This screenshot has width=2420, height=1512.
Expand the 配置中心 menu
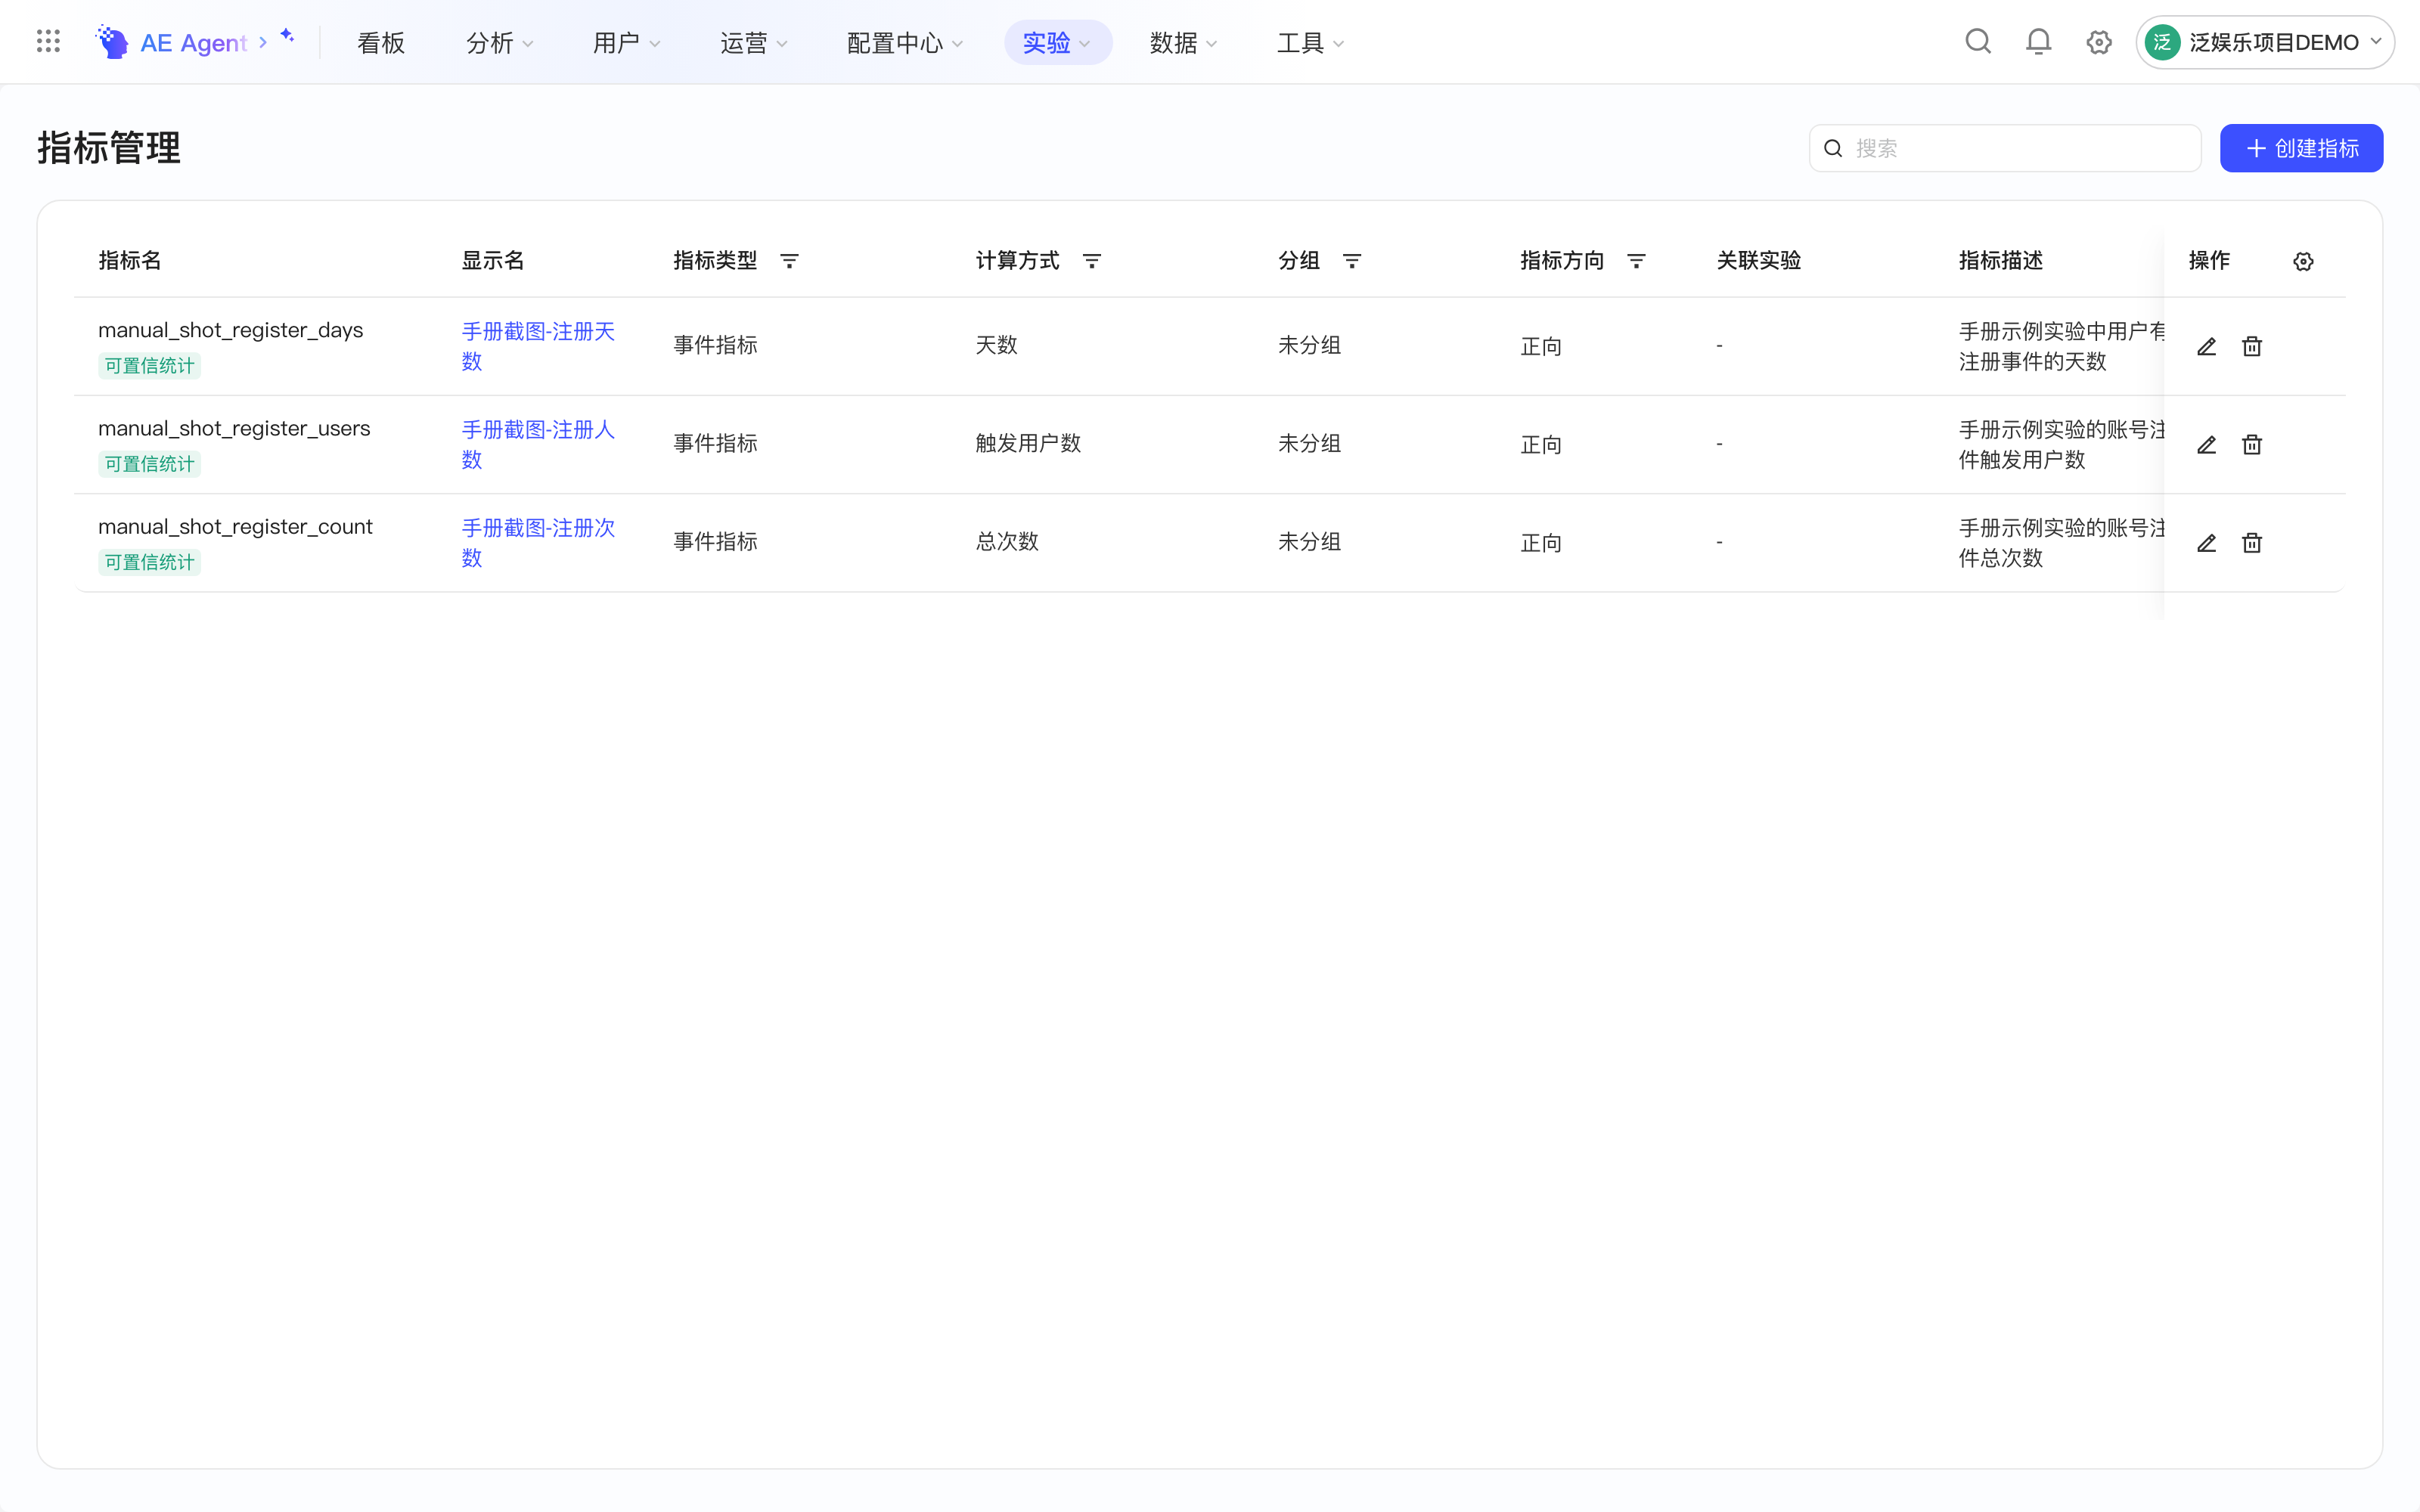point(905,42)
